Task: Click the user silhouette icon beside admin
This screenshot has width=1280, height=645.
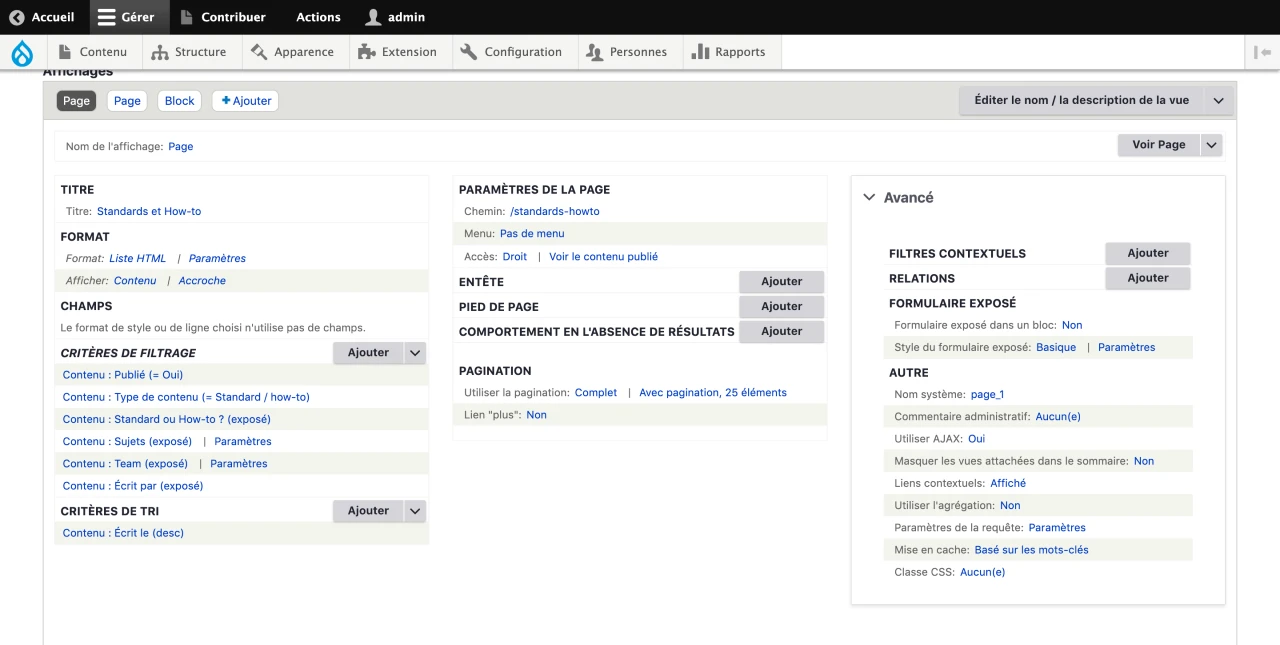Action: [x=373, y=17]
